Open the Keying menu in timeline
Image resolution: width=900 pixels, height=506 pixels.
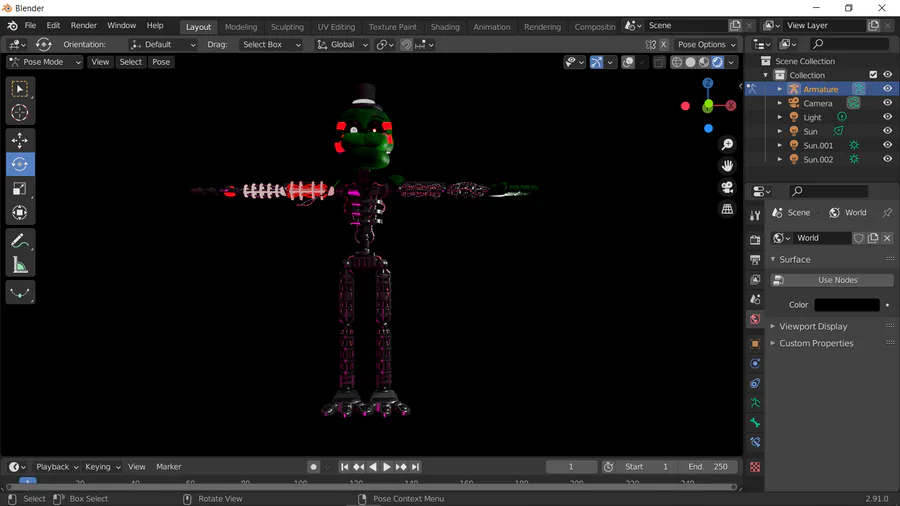coord(102,467)
